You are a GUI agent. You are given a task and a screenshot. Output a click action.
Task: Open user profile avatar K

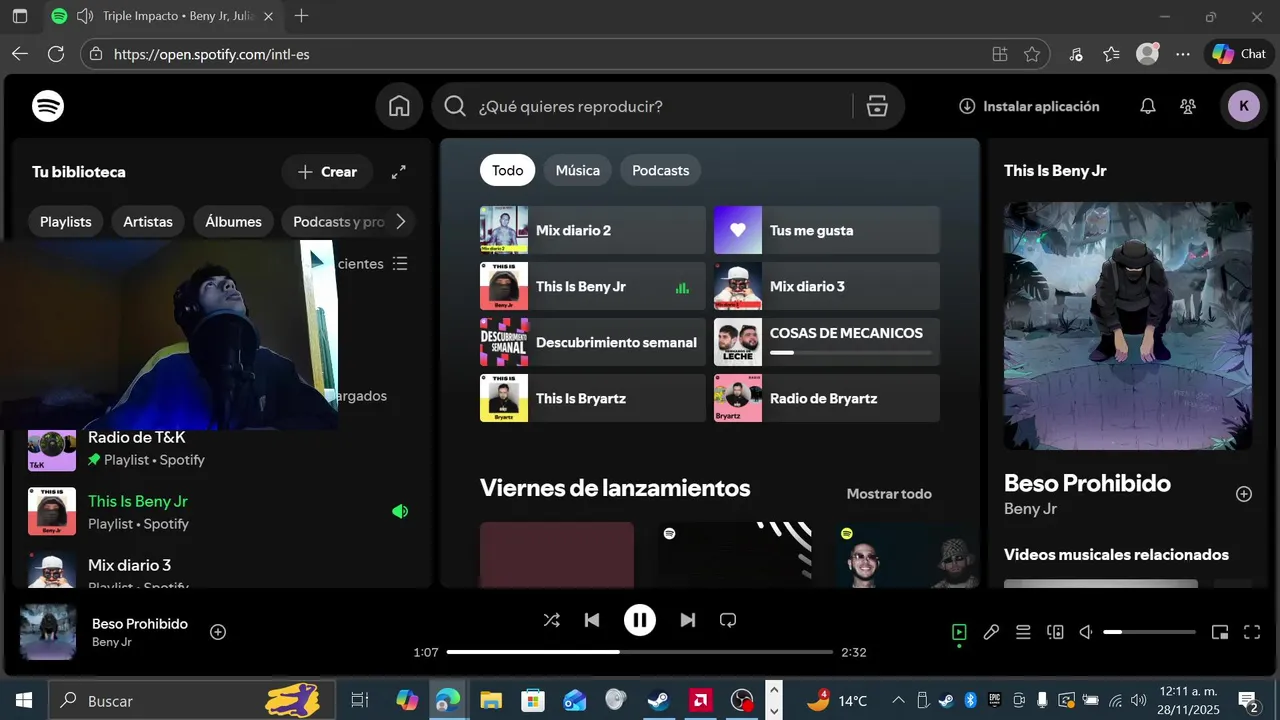tap(1243, 106)
